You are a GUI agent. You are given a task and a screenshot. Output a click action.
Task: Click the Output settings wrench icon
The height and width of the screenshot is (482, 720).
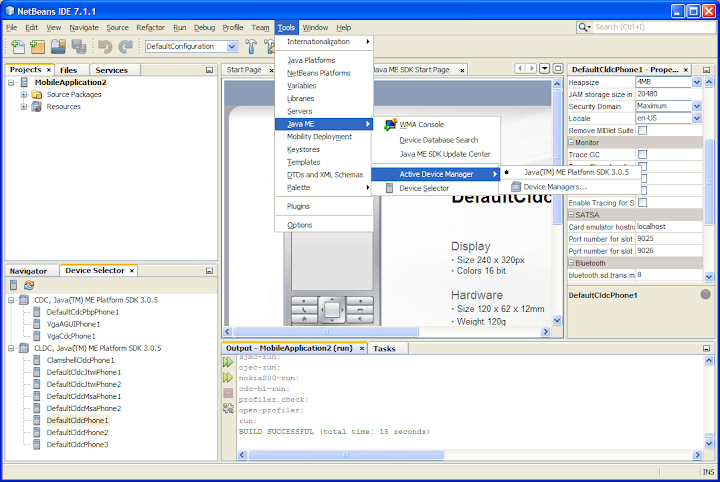click(x=228, y=408)
